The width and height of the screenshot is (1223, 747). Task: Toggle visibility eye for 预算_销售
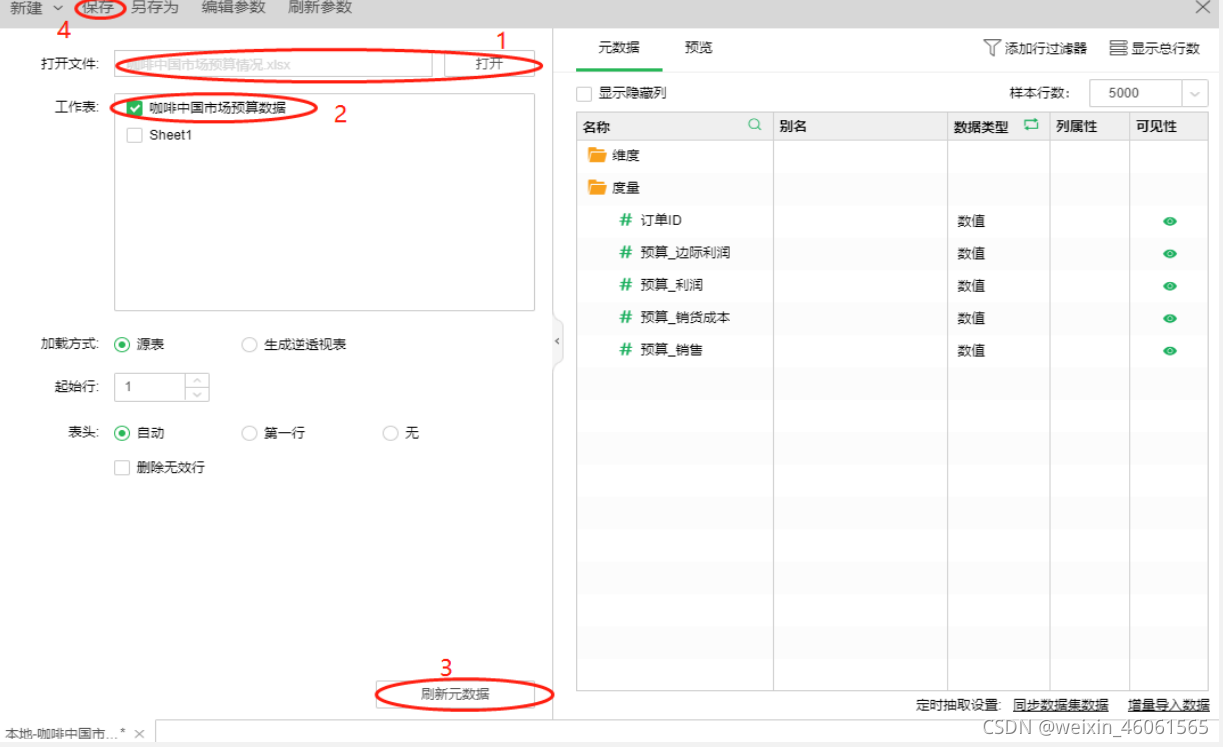(x=1170, y=351)
